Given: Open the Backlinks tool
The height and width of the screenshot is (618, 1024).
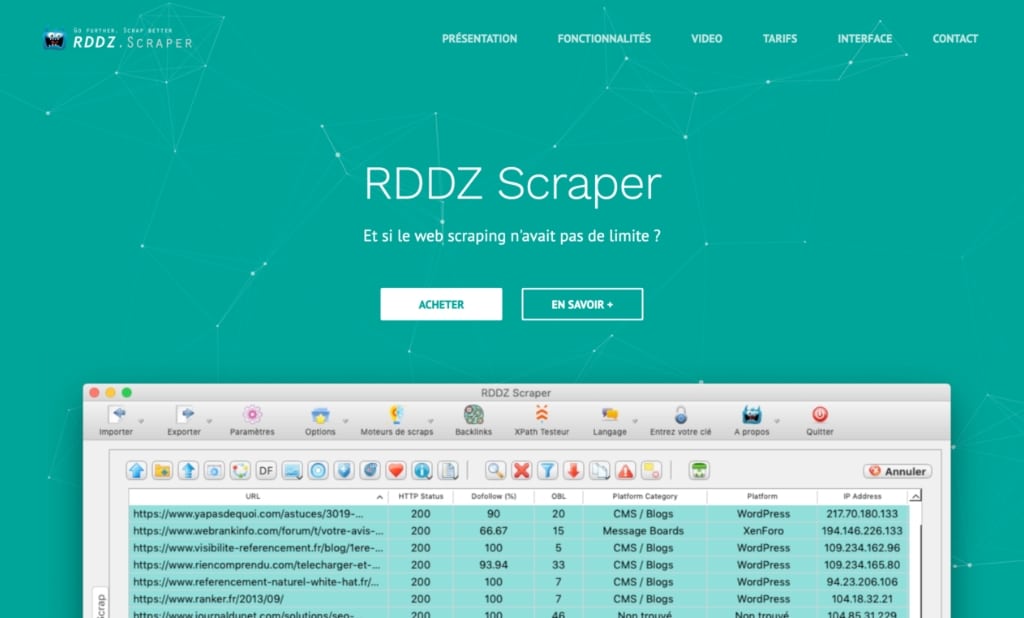Looking at the screenshot, I should click(x=473, y=415).
